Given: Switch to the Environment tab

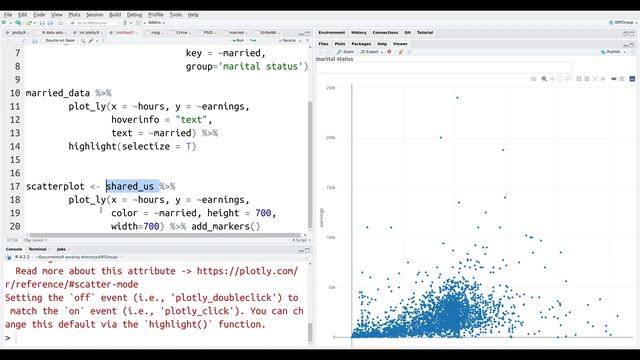Looking at the screenshot, I should [x=331, y=33].
